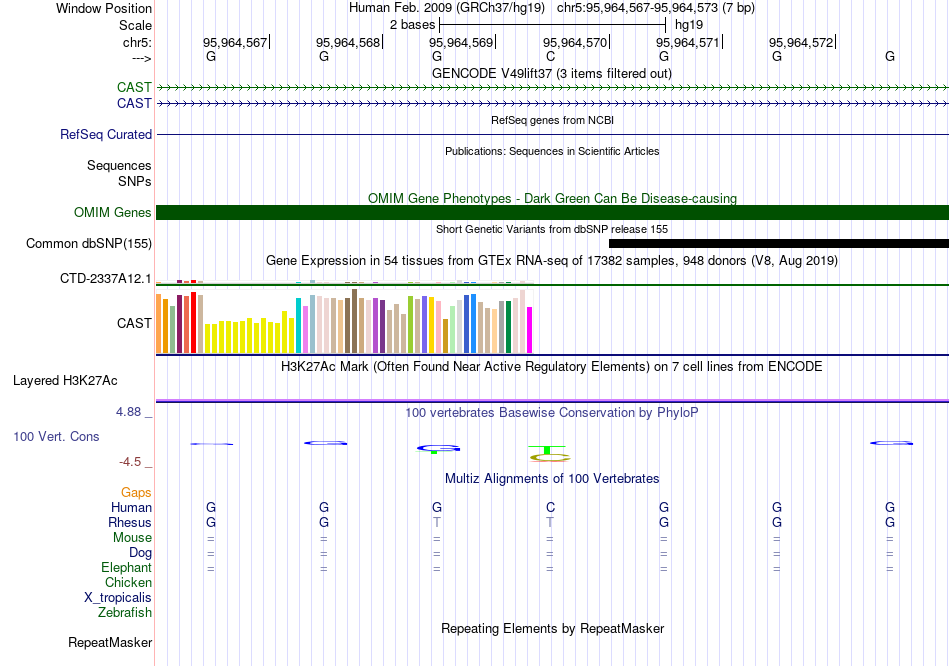Viewport: 950px width, 666px height.
Task: Open the PhyloP Basewise Conservation title
Action: coord(552,412)
